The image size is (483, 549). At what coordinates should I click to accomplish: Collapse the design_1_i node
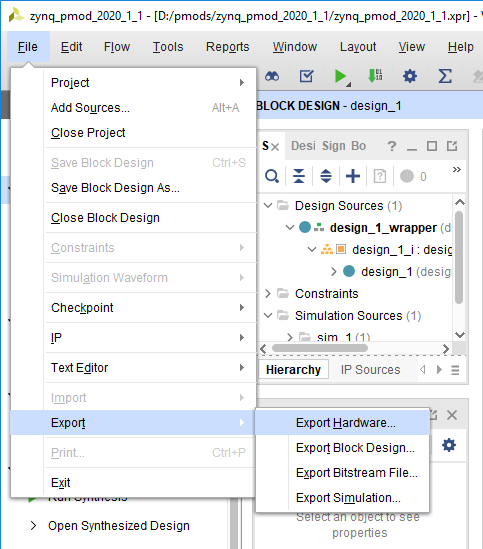(x=311, y=250)
